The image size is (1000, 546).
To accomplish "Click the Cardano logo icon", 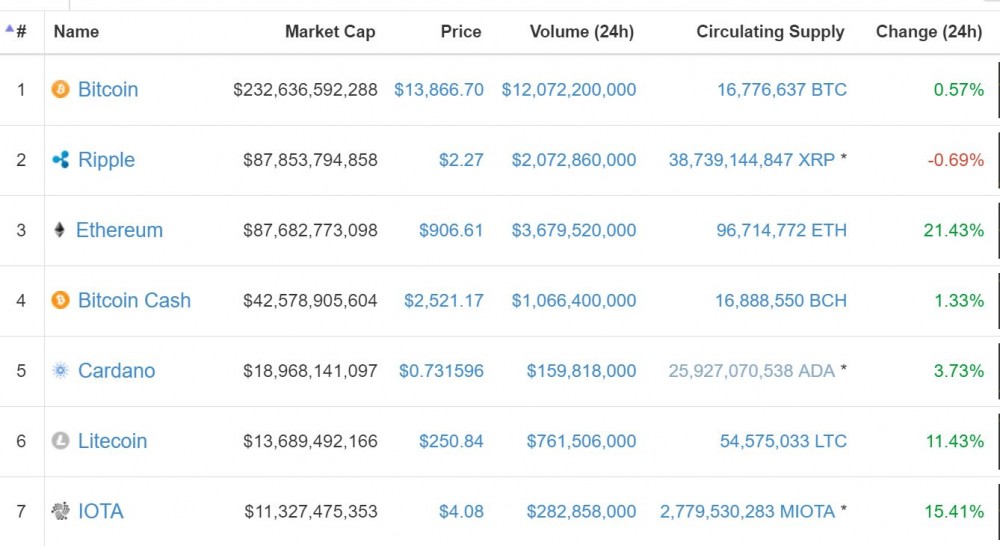I will click(x=61, y=371).
